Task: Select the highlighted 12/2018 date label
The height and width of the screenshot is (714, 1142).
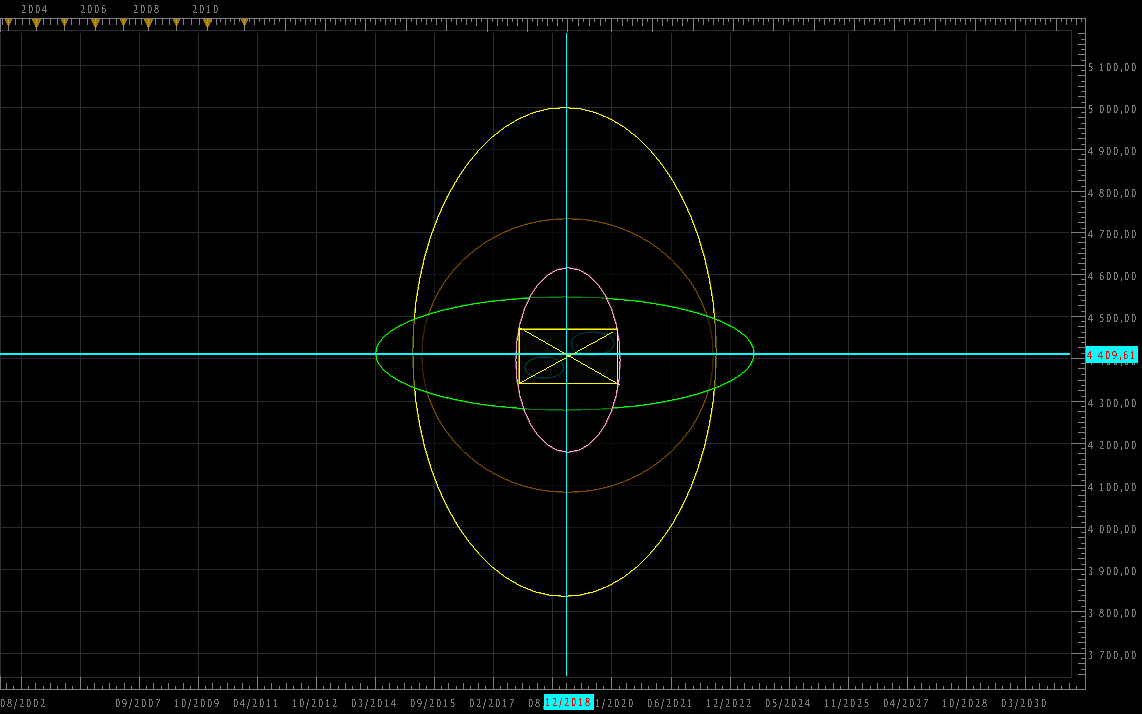Action: click(568, 703)
